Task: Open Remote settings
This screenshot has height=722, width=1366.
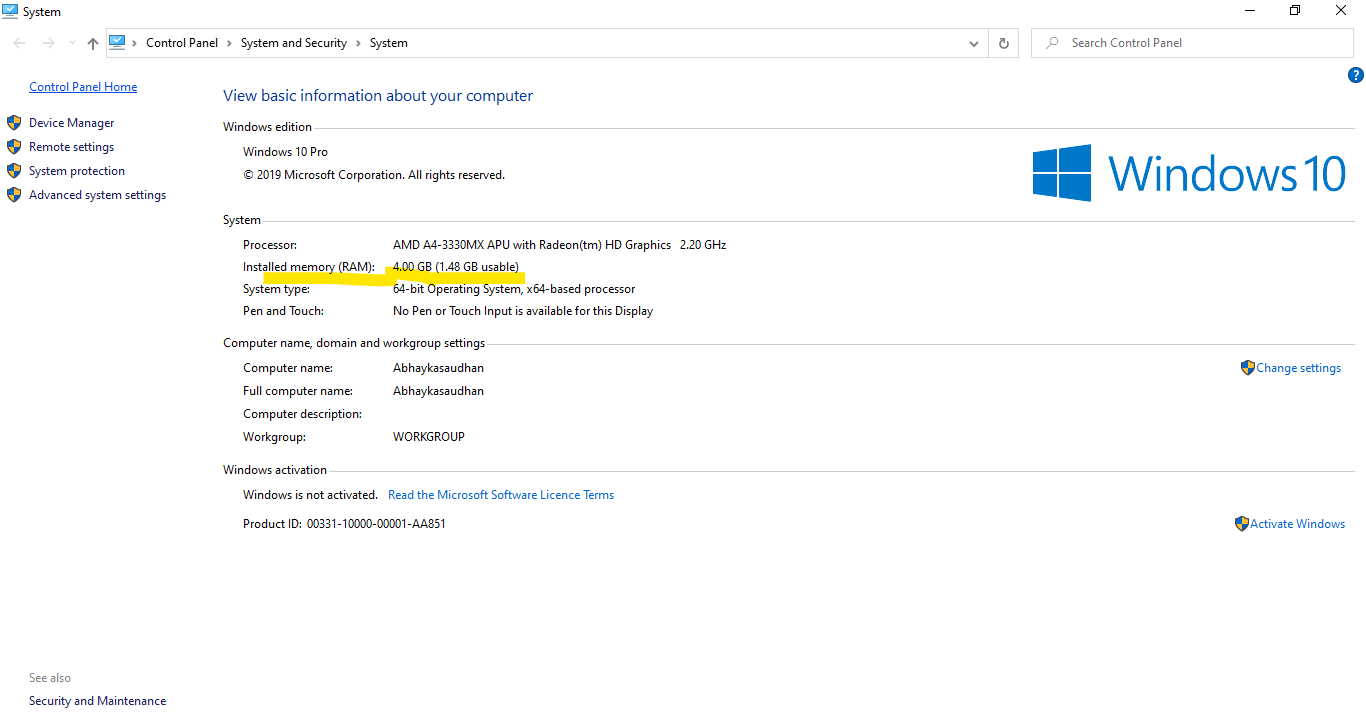Action: point(72,147)
